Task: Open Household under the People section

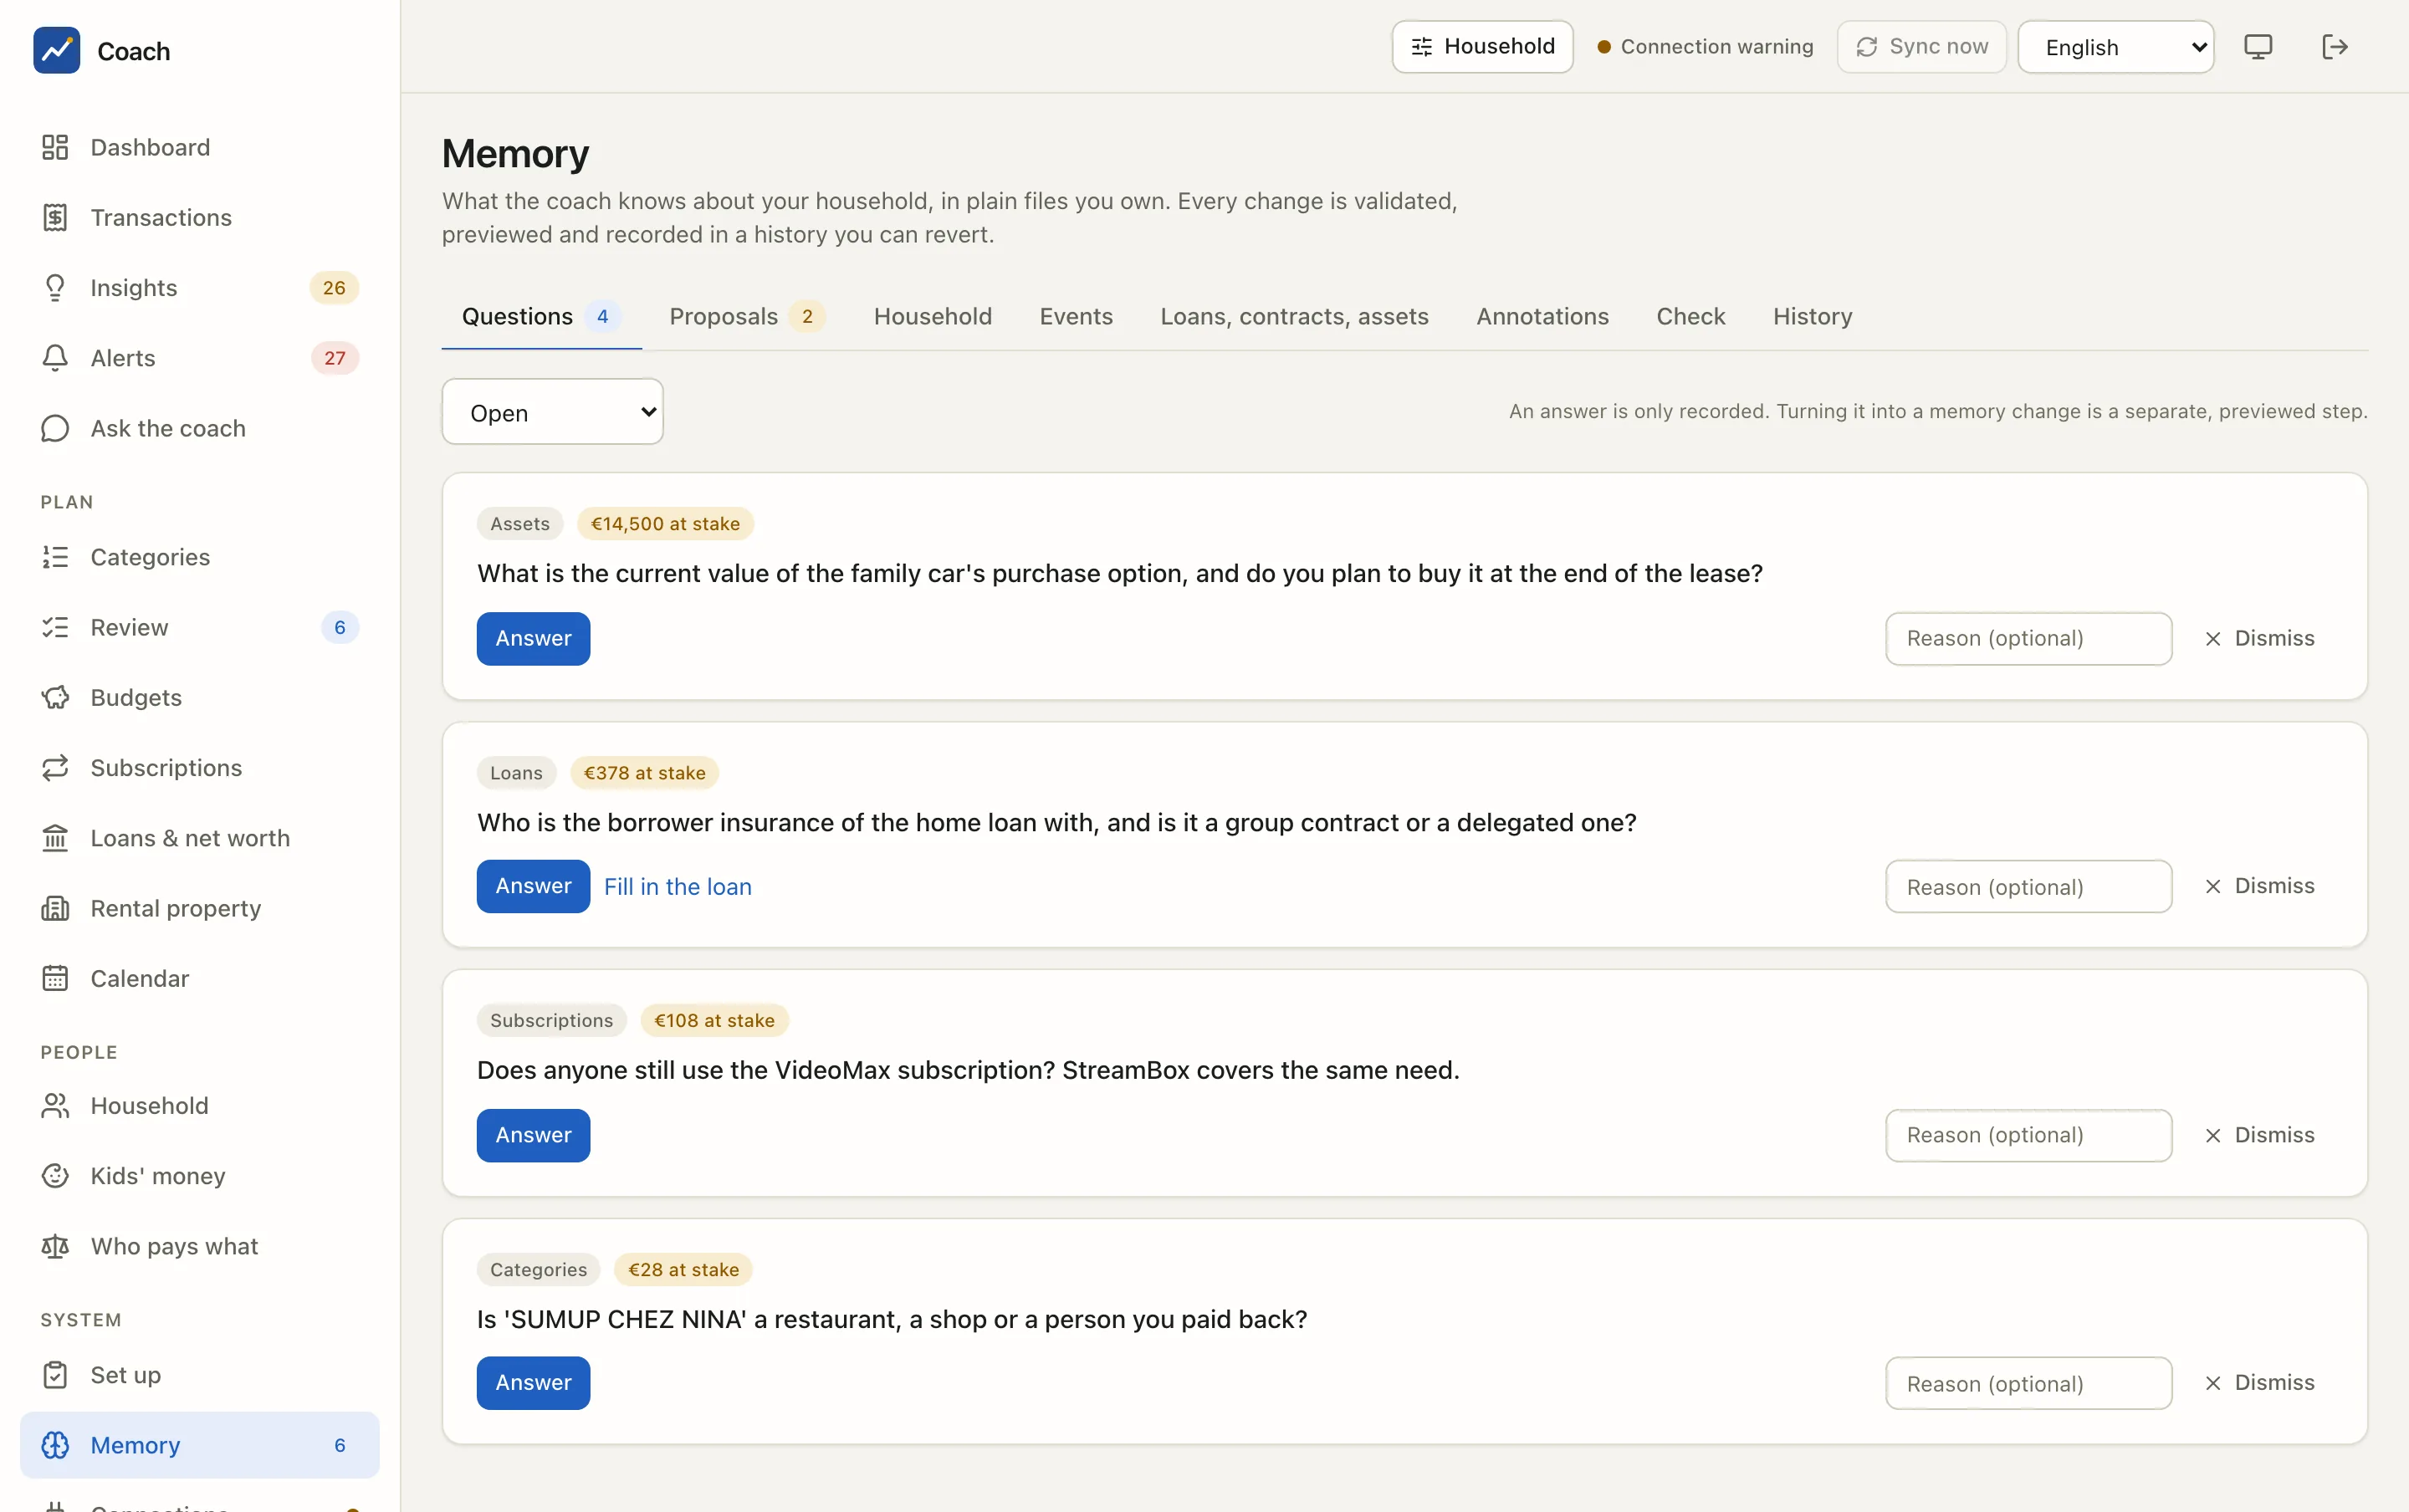Action: coord(199,1105)
